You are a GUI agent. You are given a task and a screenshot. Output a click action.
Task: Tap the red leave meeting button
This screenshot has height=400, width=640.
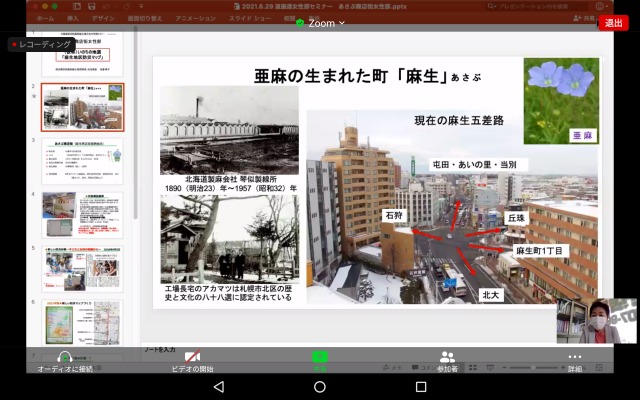point(613,23)
